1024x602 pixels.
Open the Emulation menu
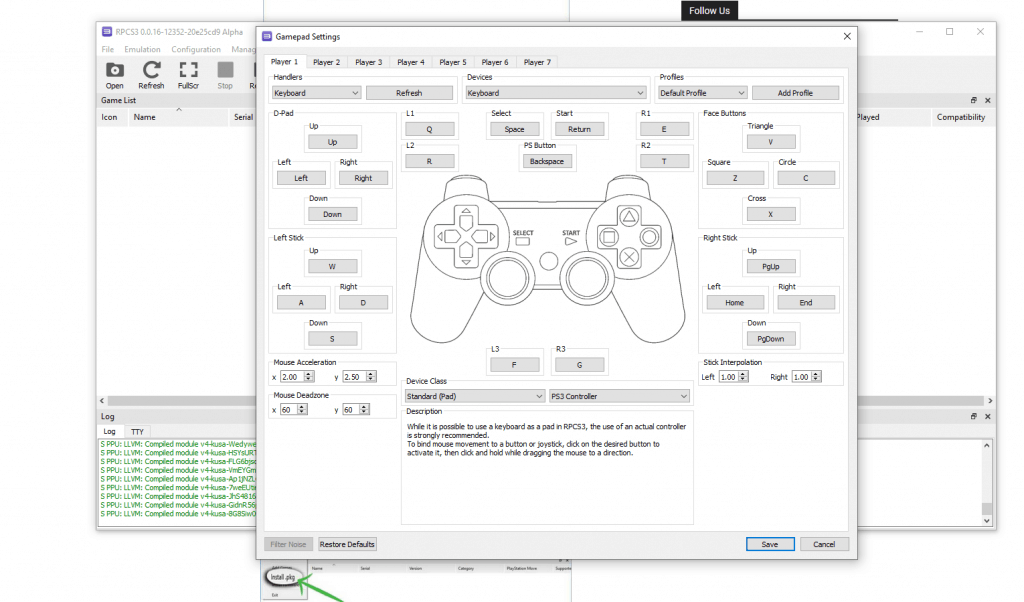pyautogui.click(x=142, y=49)
